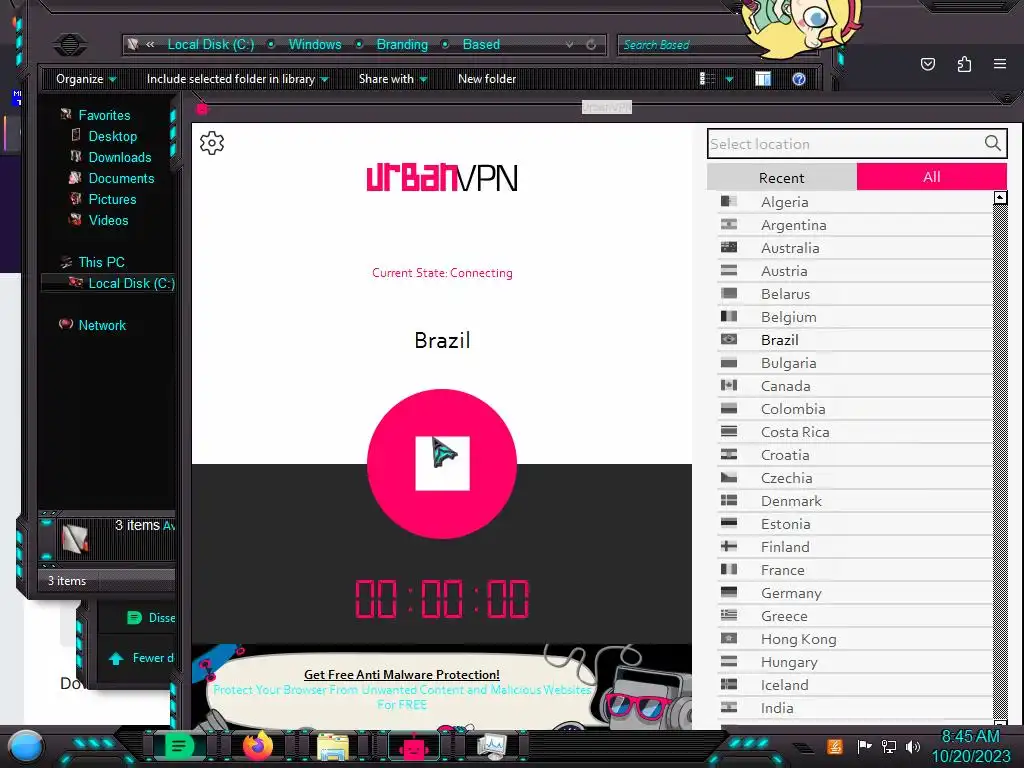Open Downloads in Explorer Favorites

click(120, 157)
